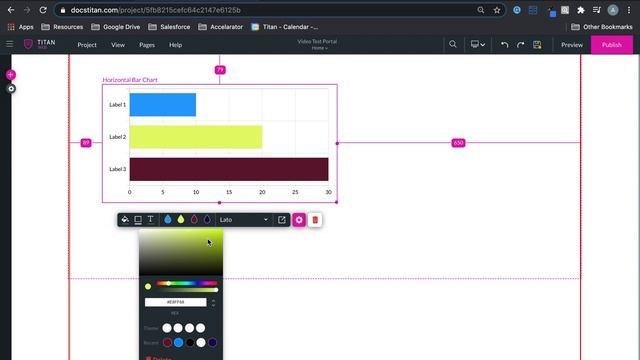
Task: Open the Resources bookmark folder
Action: click(x=62, y=27)
